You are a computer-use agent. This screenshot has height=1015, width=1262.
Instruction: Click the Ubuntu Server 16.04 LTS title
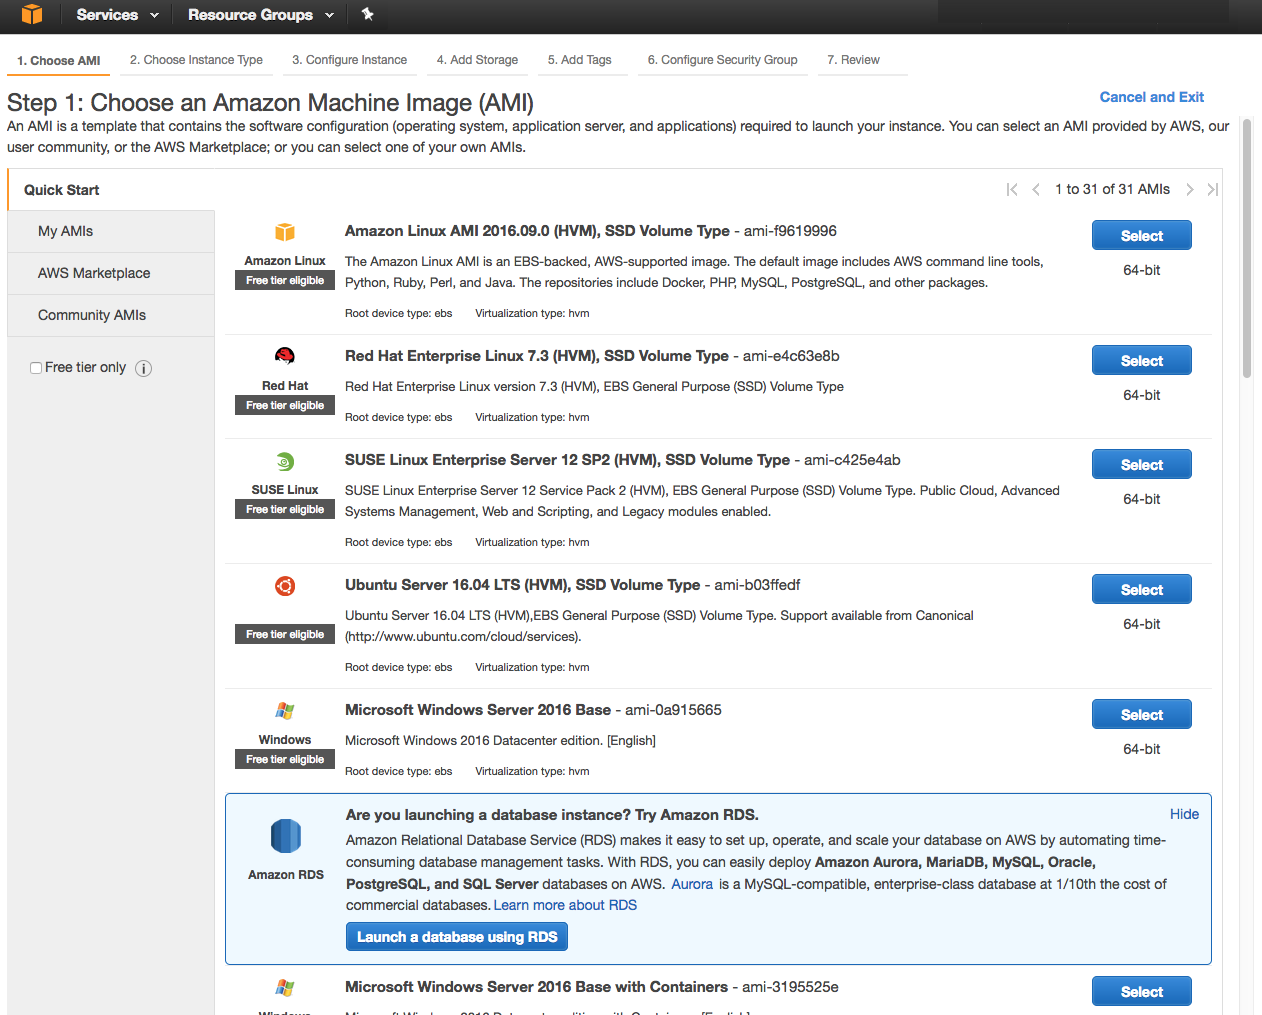522,585
